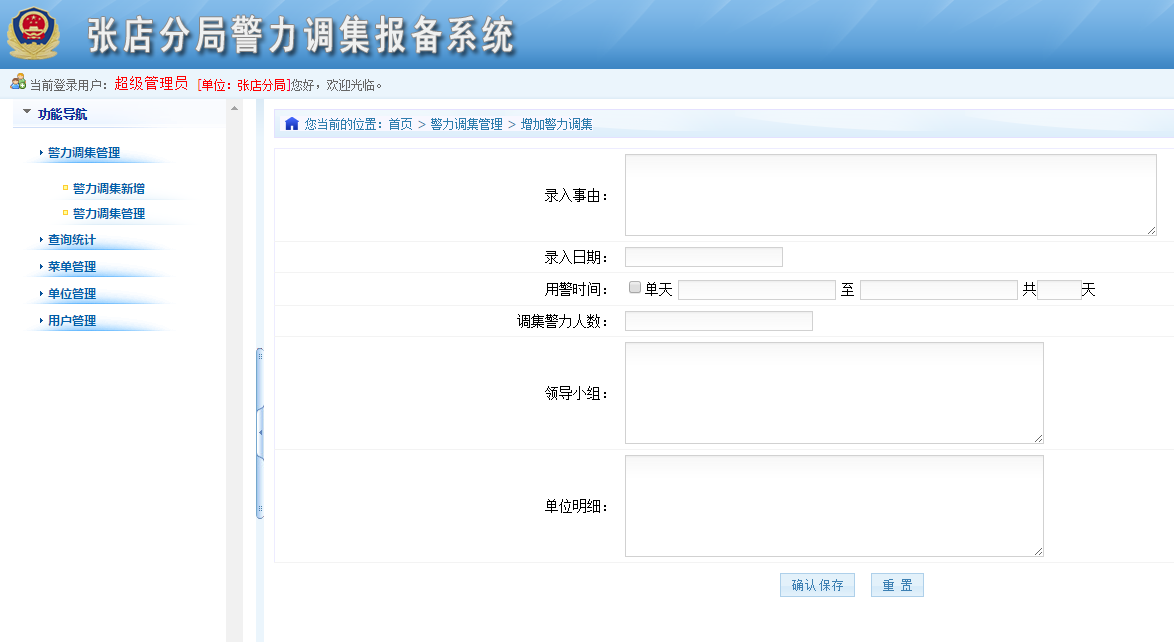Click the home icon in breadcrumb
Screen dimensions: 1174x642
[292, 124]
